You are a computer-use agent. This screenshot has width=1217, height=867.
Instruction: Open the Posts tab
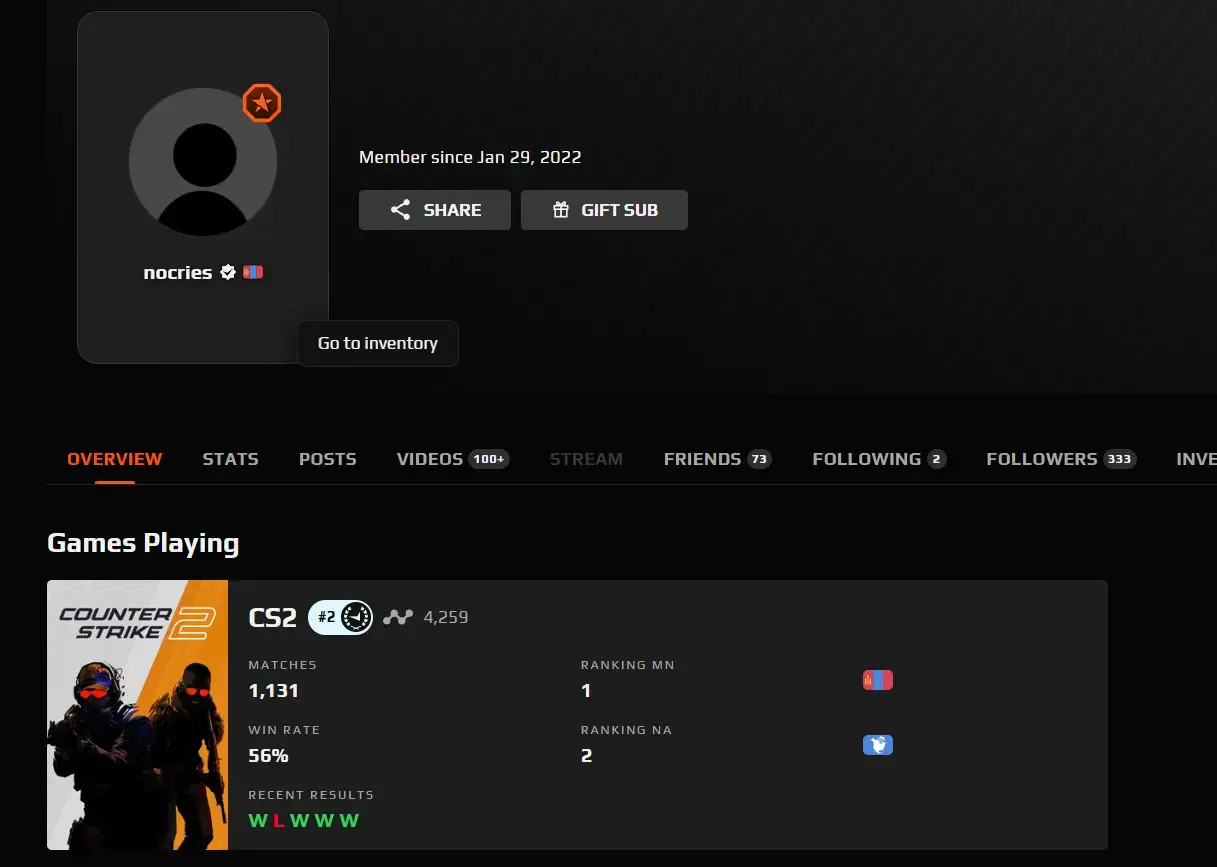[327, 459]
